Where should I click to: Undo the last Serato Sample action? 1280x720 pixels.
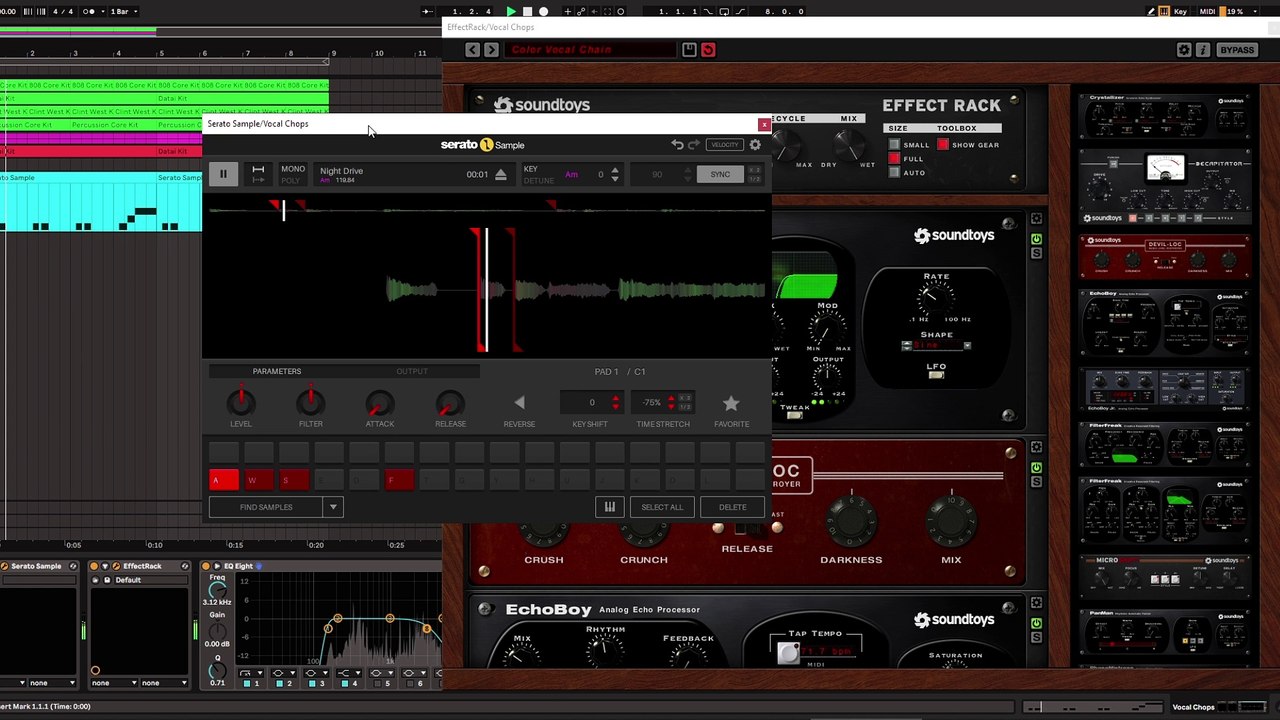677,145
